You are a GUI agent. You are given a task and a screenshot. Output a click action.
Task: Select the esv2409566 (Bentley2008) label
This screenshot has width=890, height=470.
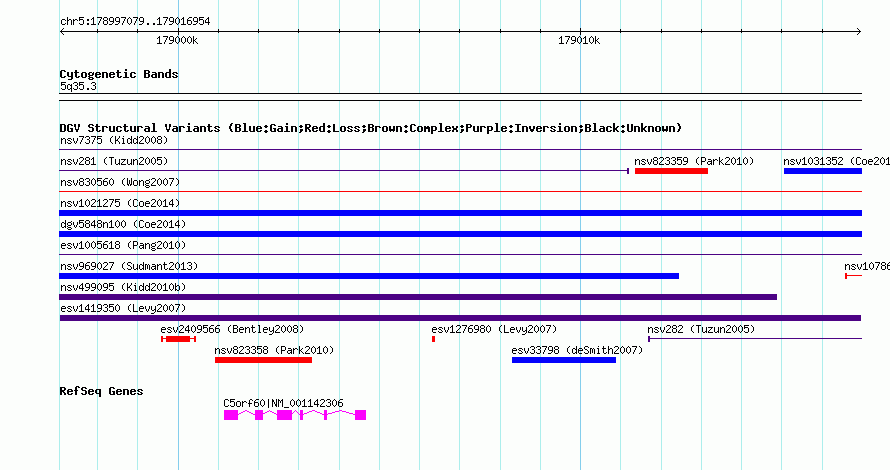tap(232, 329)
